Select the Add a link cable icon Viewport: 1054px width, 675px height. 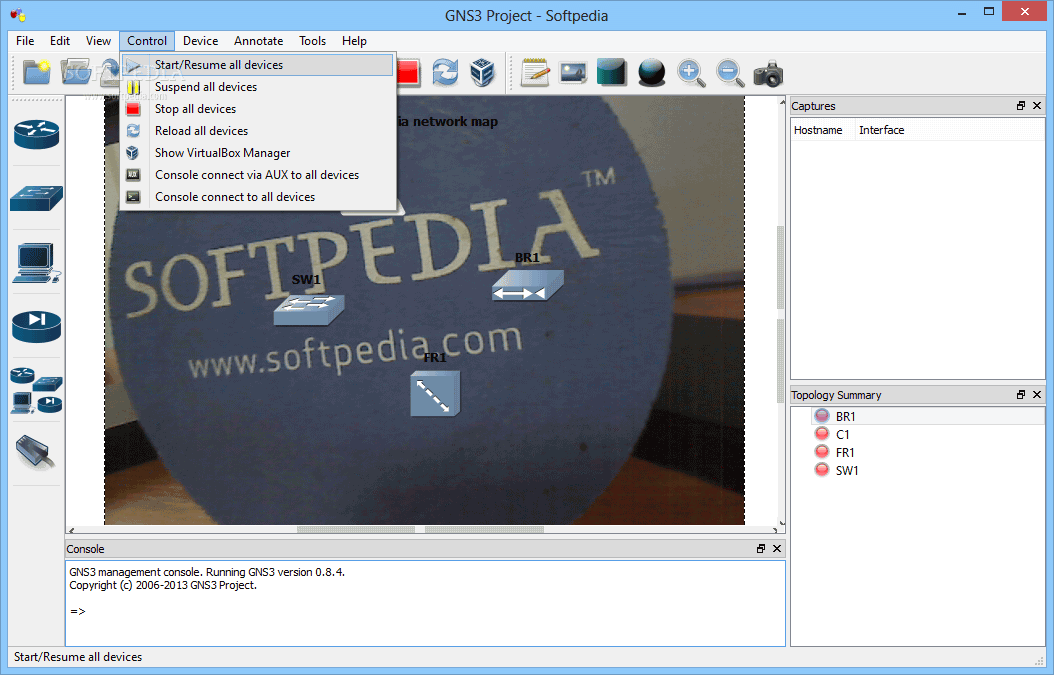point(35,452)
